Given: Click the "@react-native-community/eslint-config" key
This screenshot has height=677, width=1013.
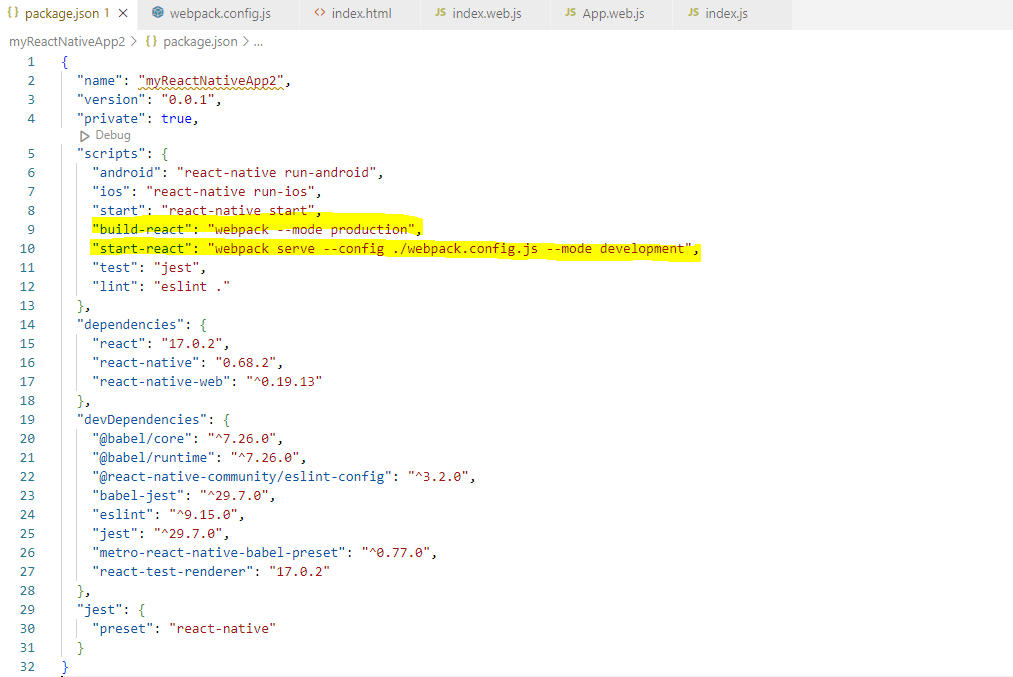Looking at the screenshot, I should click(242, 477).
